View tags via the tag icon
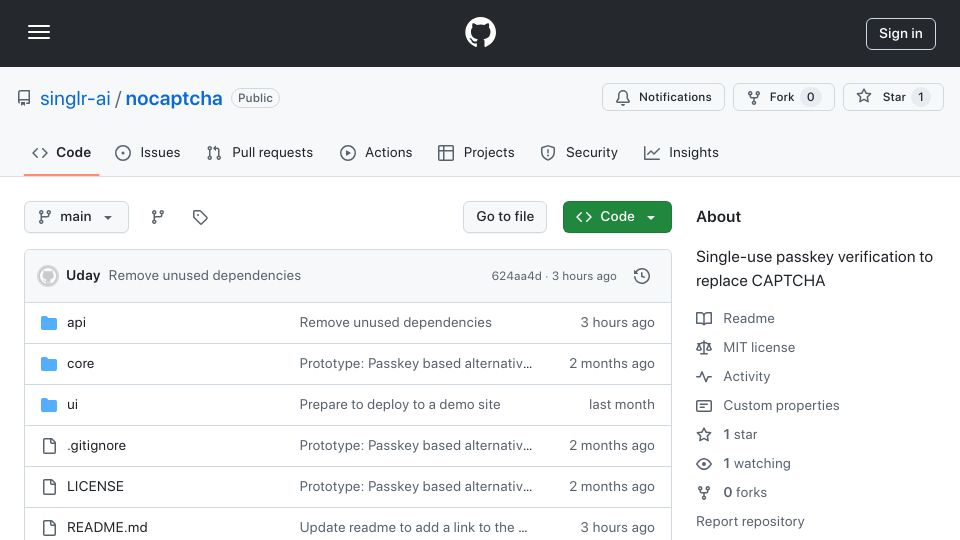 (200, 217)
